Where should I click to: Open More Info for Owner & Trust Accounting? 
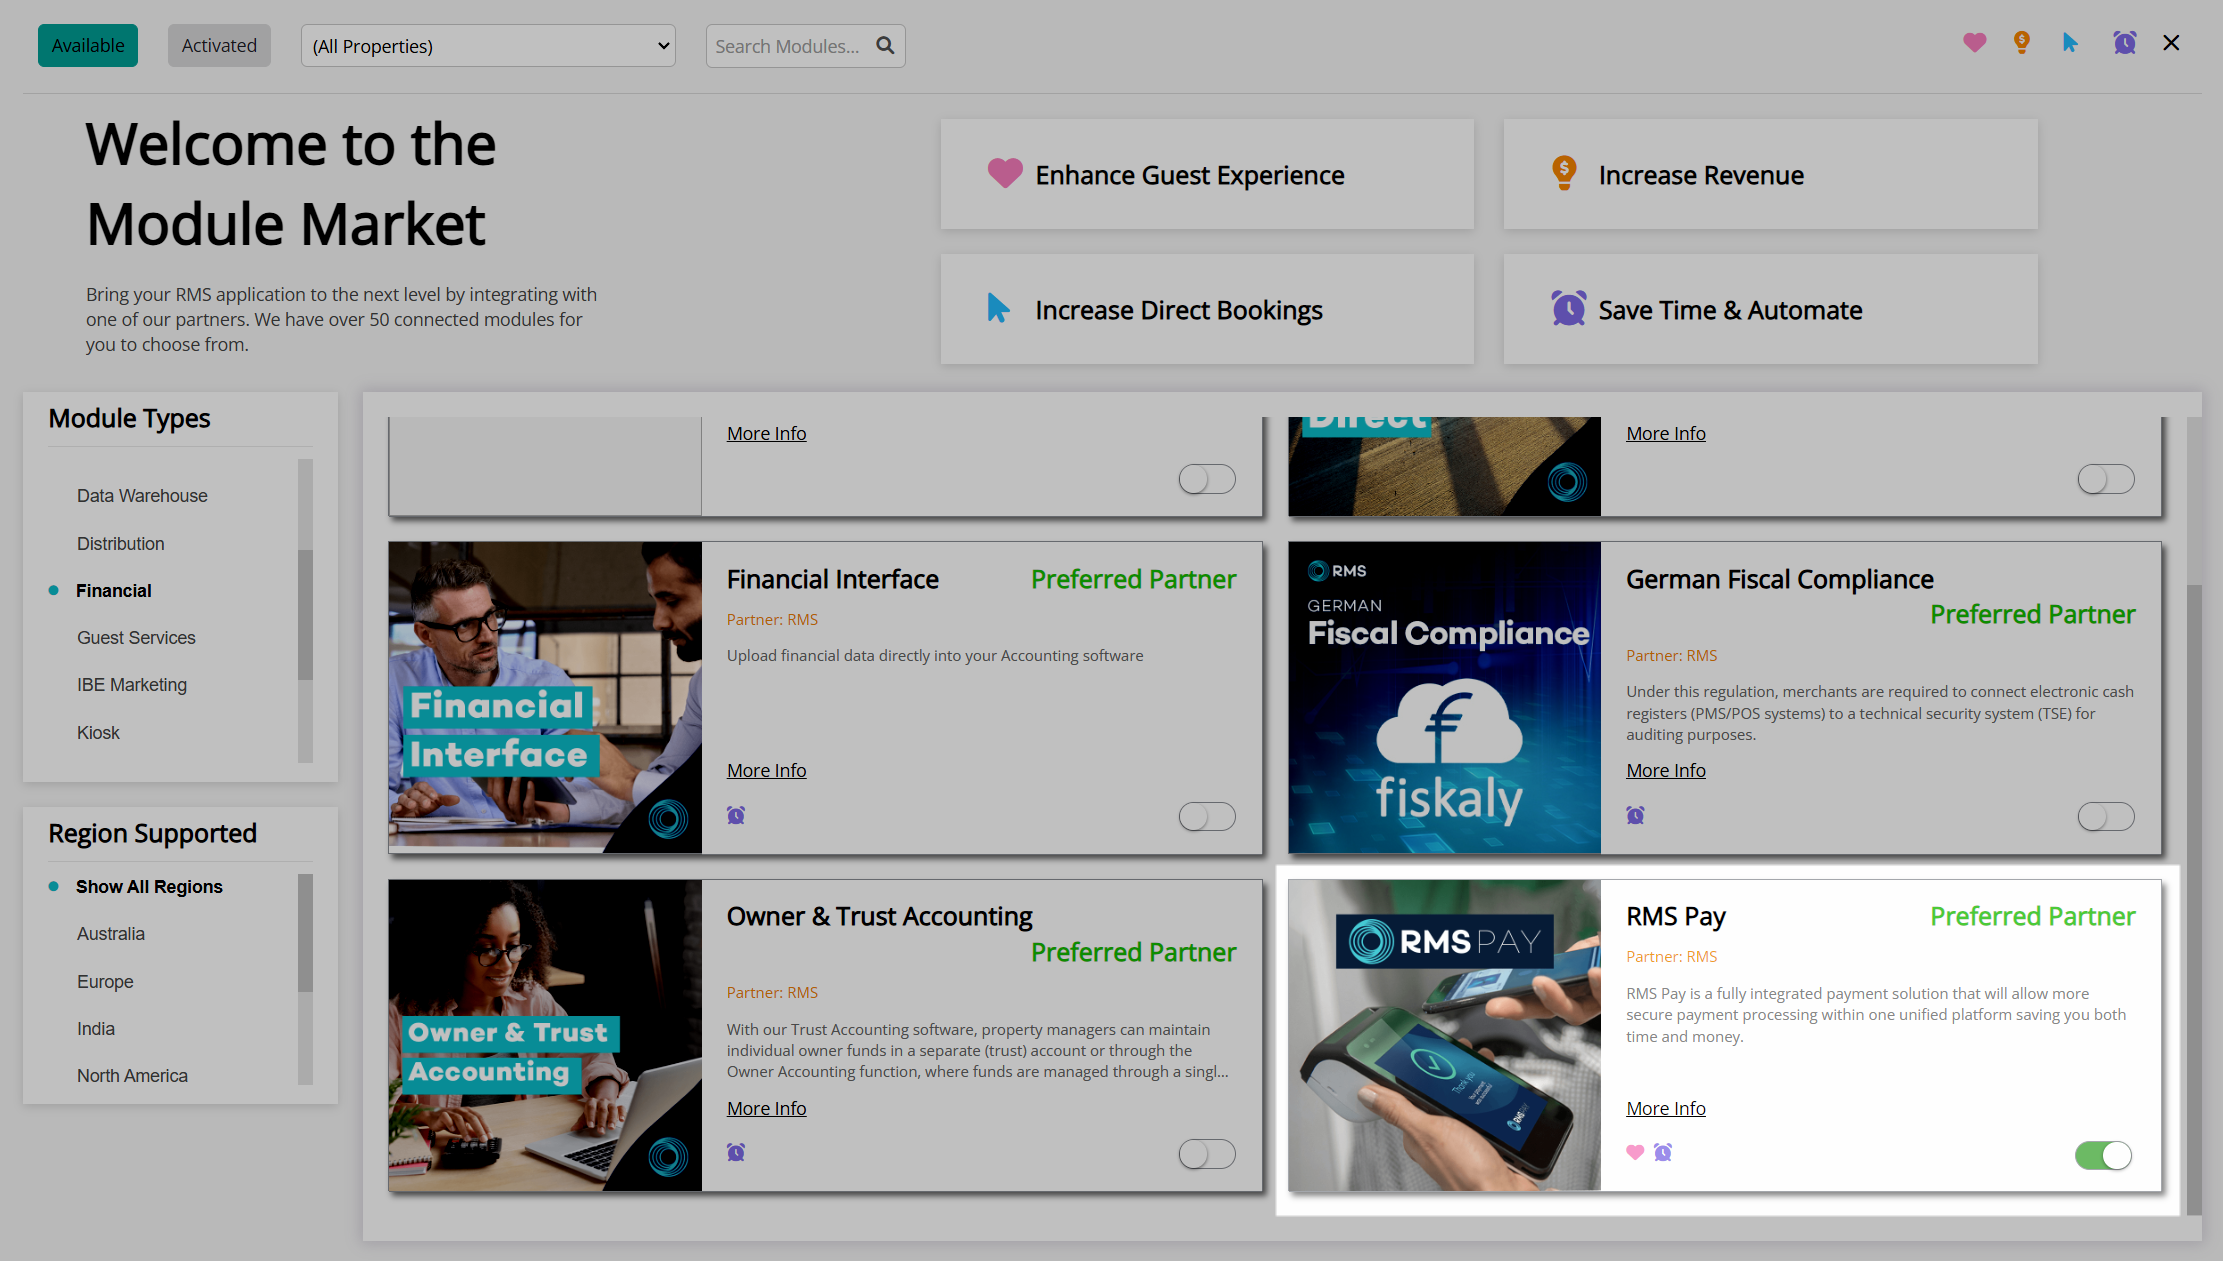click(766, 1108)
